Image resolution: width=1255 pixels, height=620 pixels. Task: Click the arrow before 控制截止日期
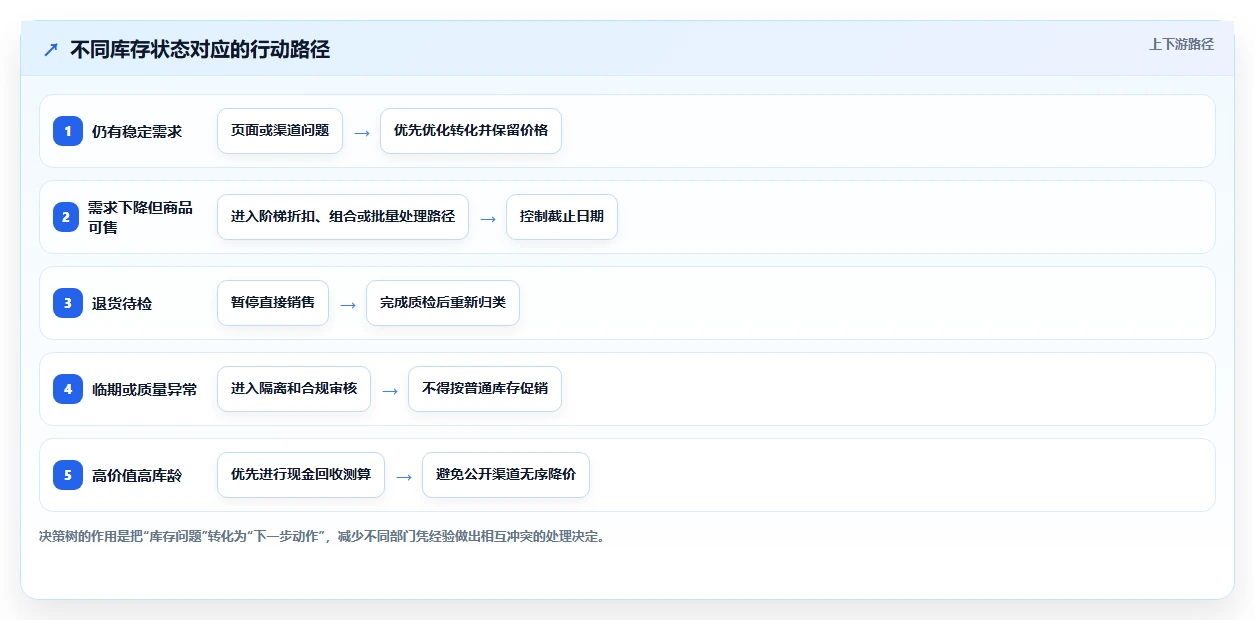pyautogui.click(x=487, y=218)
